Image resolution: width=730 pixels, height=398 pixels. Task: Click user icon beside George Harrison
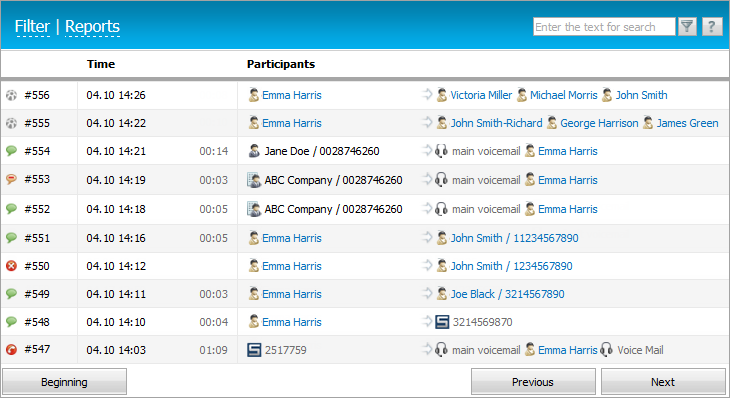tap(552, 123)
